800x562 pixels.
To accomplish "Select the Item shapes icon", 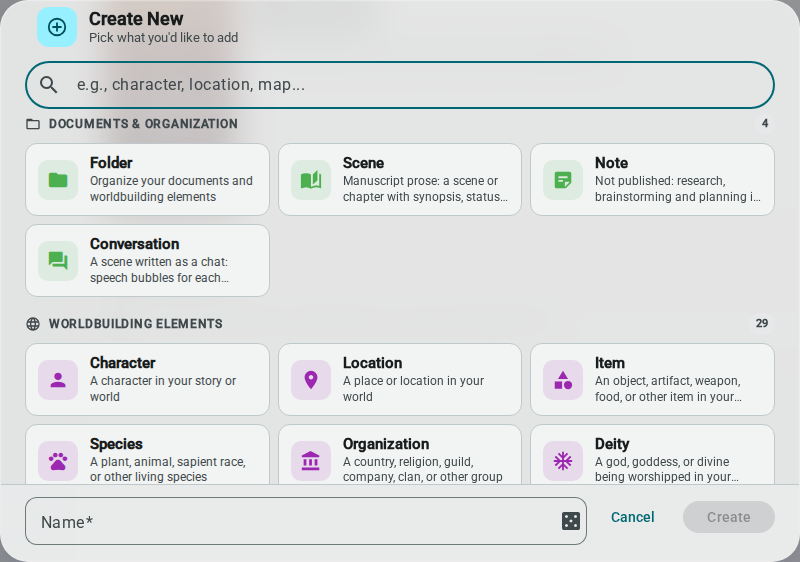I will [x=563, y=380].
